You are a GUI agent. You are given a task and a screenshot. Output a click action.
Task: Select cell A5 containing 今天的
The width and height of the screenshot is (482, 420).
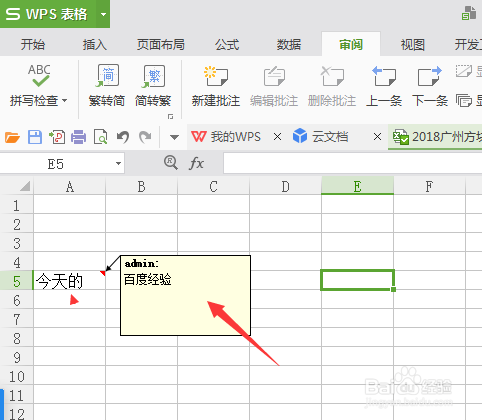tap(69, 281)
